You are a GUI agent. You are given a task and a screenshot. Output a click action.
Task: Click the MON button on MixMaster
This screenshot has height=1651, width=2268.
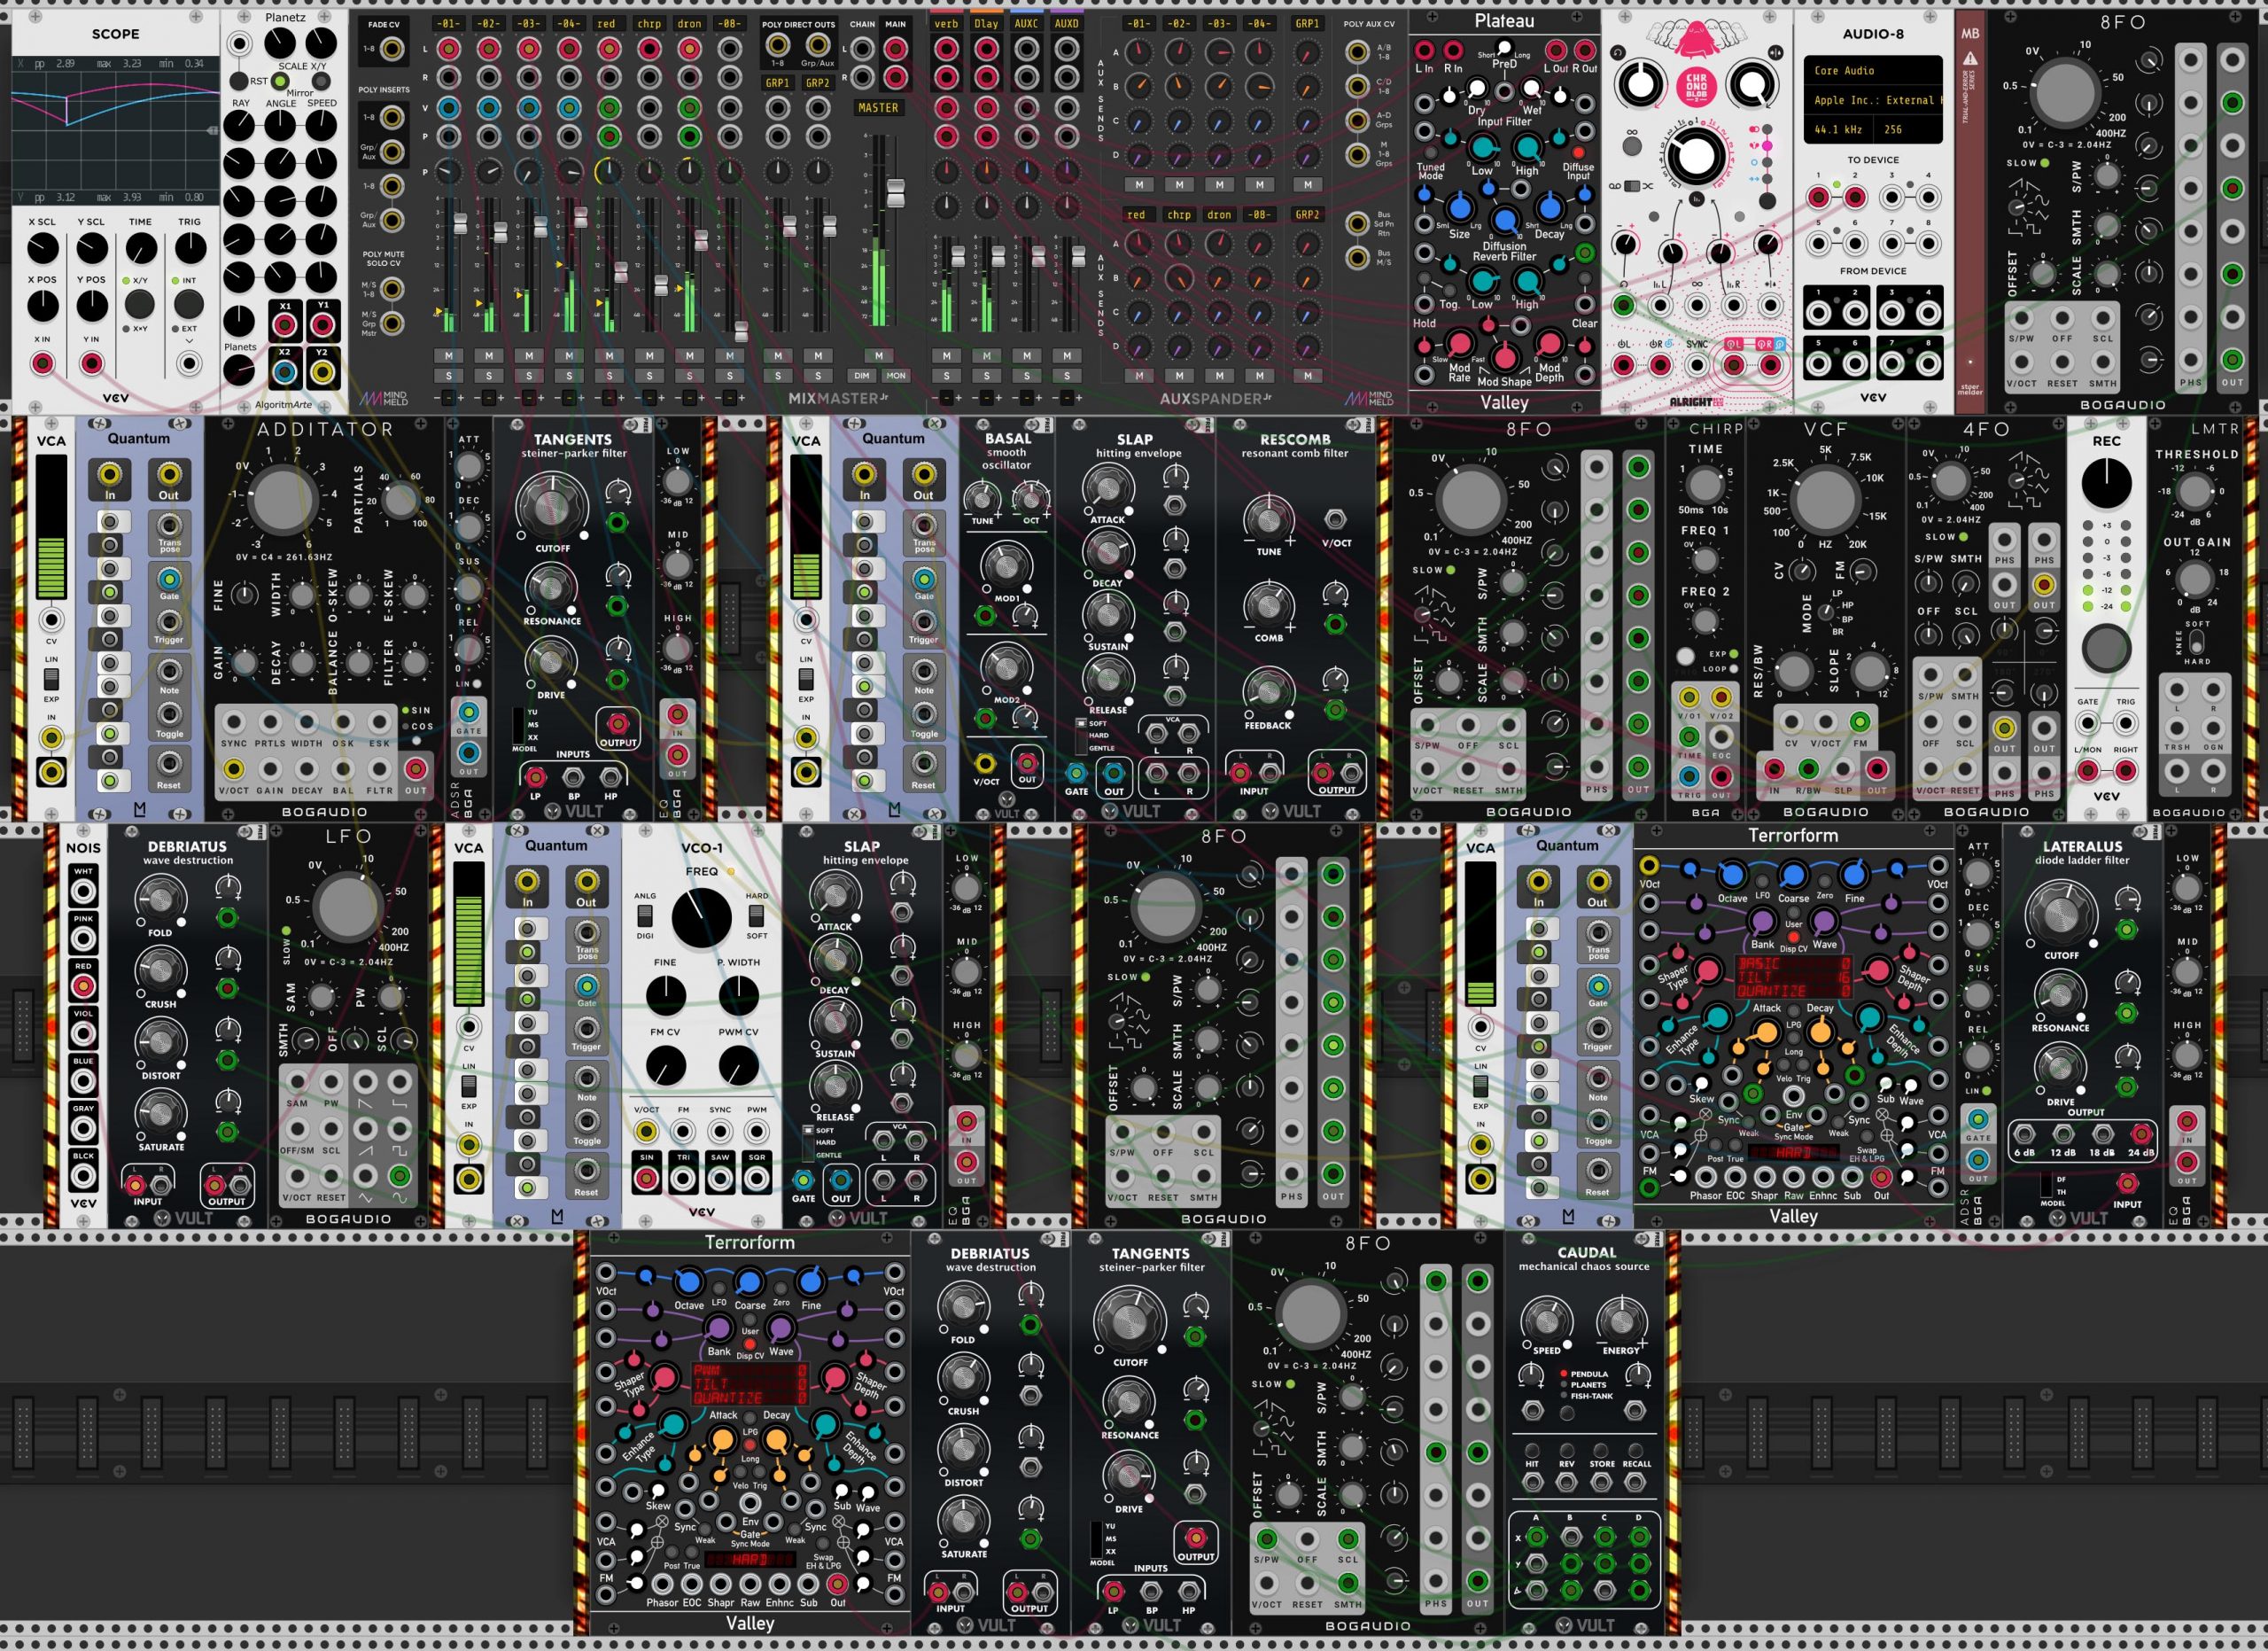895,376
